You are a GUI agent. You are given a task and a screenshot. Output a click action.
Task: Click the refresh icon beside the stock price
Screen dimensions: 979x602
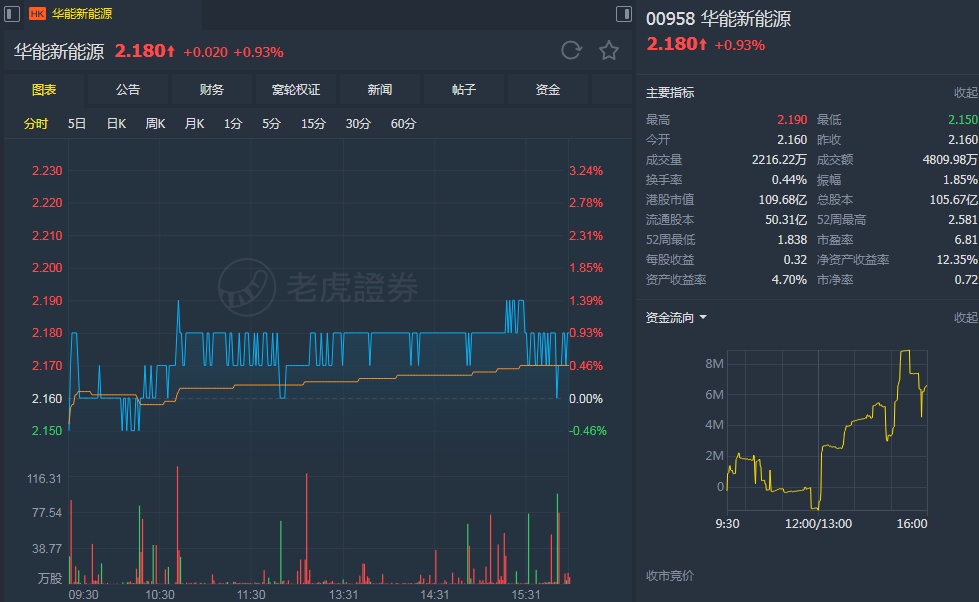[571, 51]
